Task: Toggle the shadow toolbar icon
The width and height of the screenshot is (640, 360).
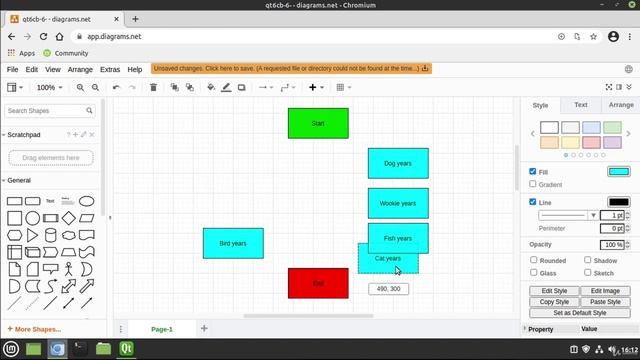Action: (242, 87)
